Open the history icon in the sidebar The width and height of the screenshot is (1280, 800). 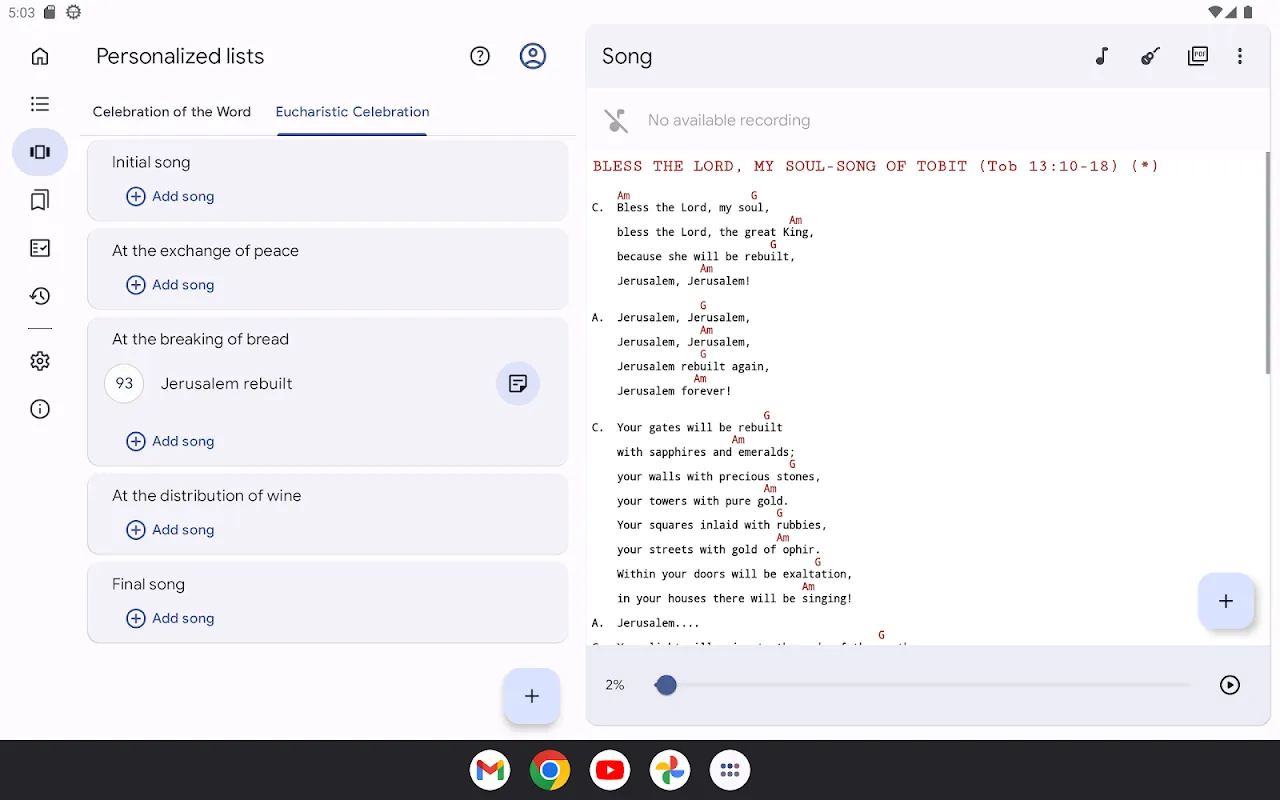click(40, 296)
